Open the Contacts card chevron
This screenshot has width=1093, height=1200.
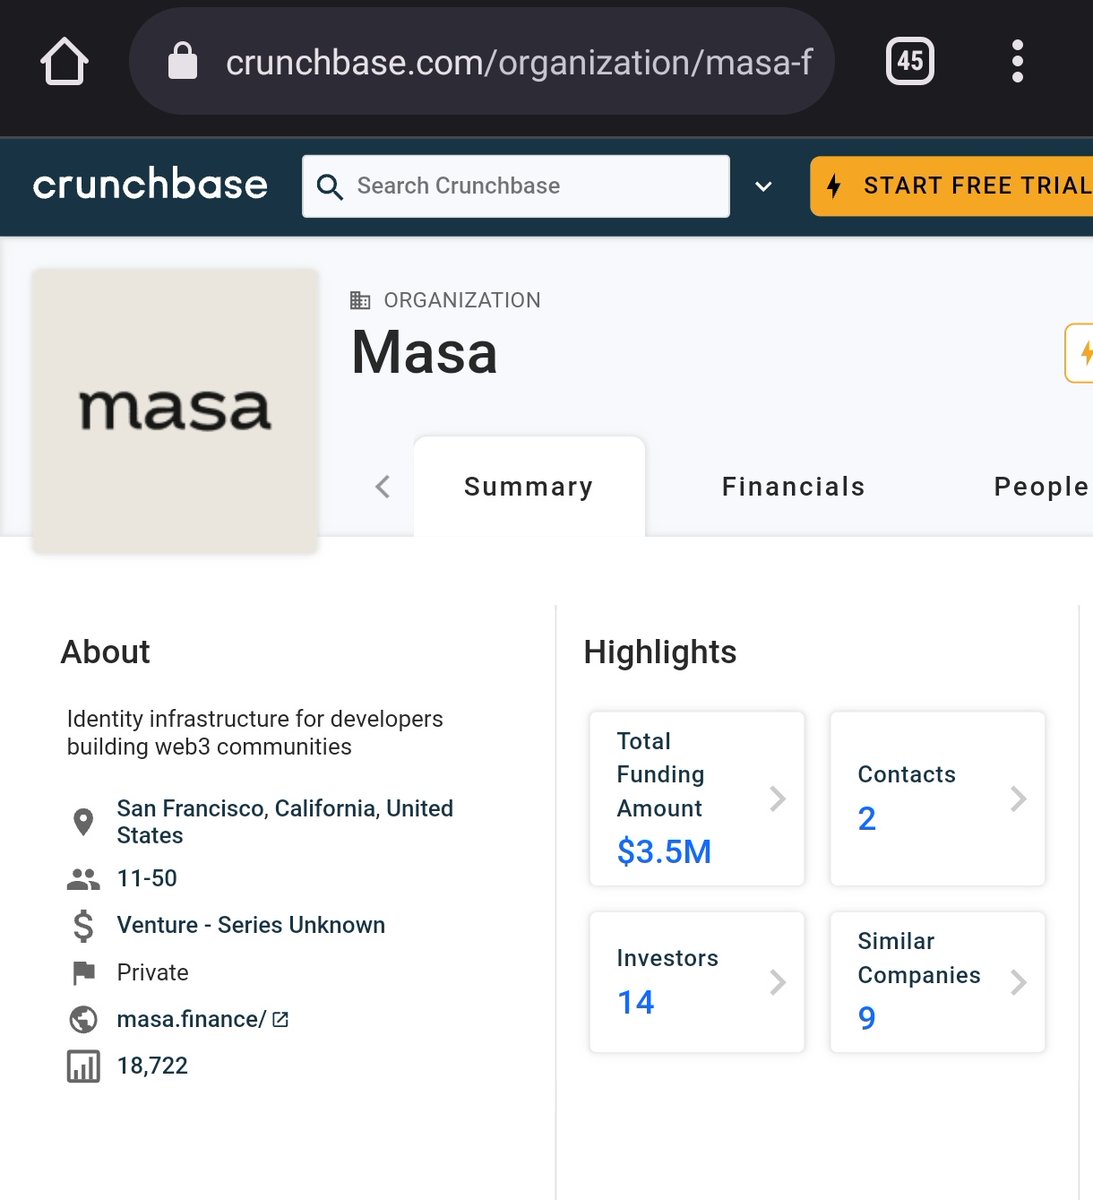click(1018, 798)
